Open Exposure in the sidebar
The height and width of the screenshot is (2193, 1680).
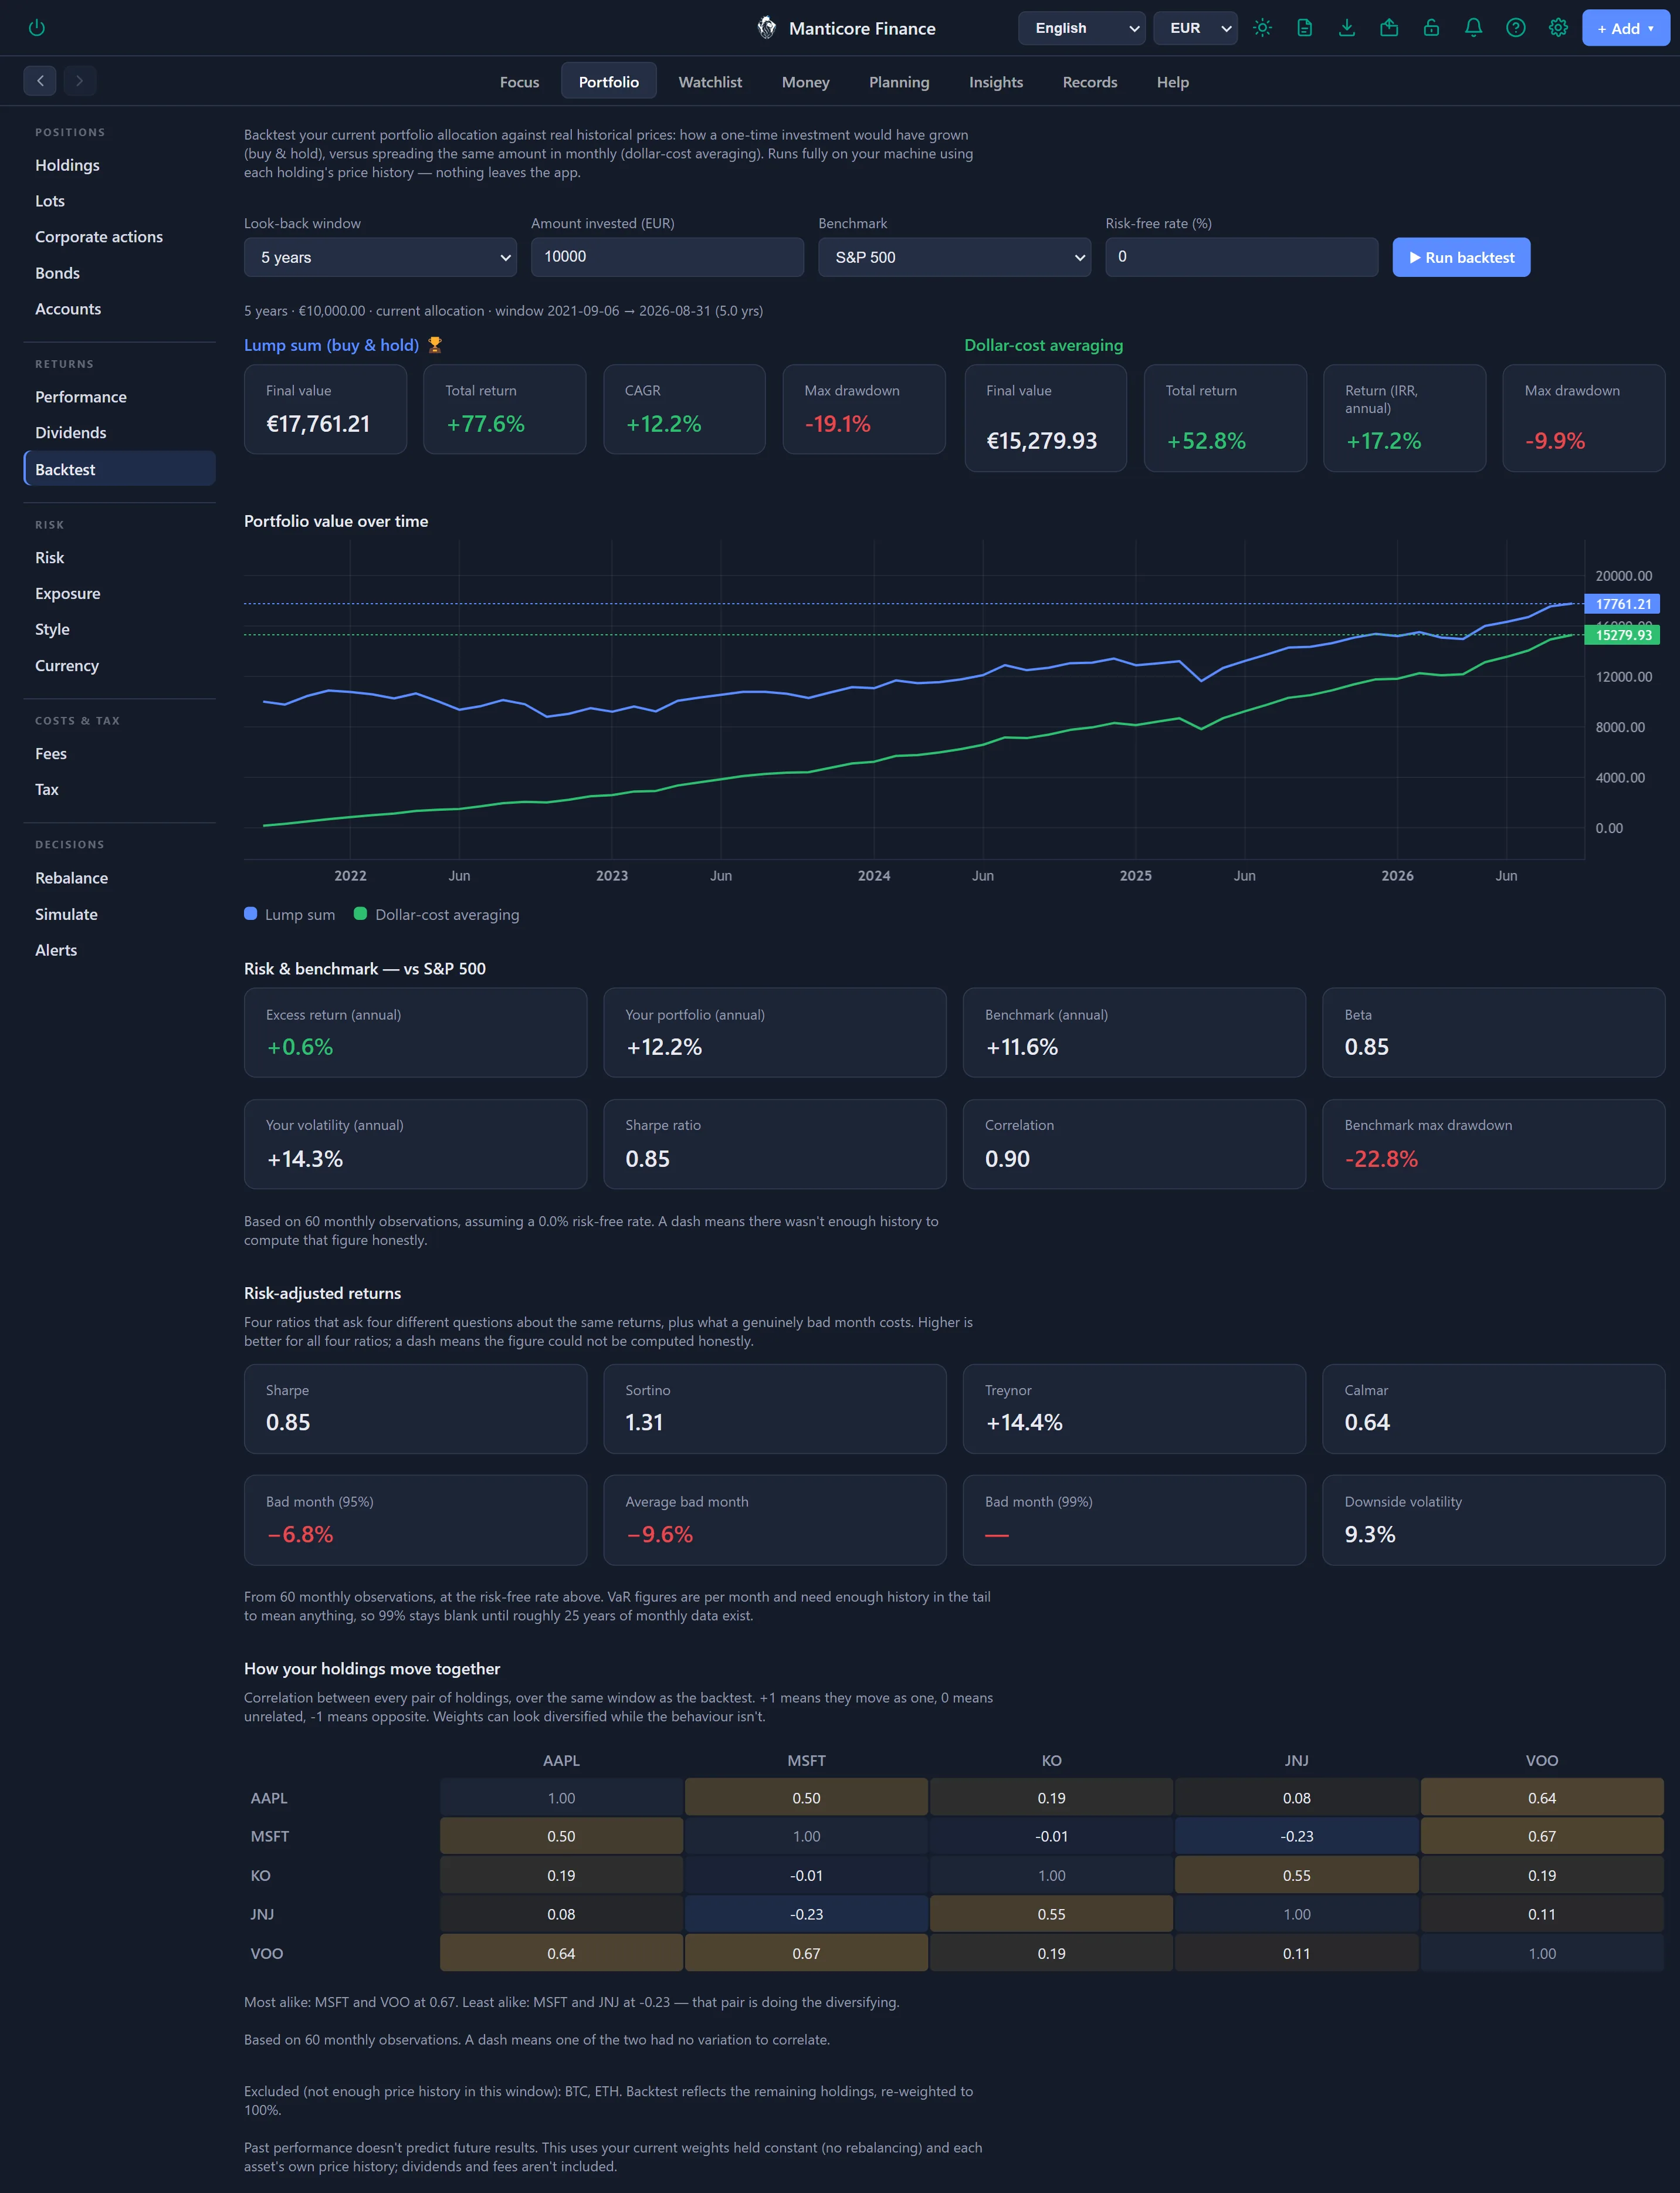(119, 594)
